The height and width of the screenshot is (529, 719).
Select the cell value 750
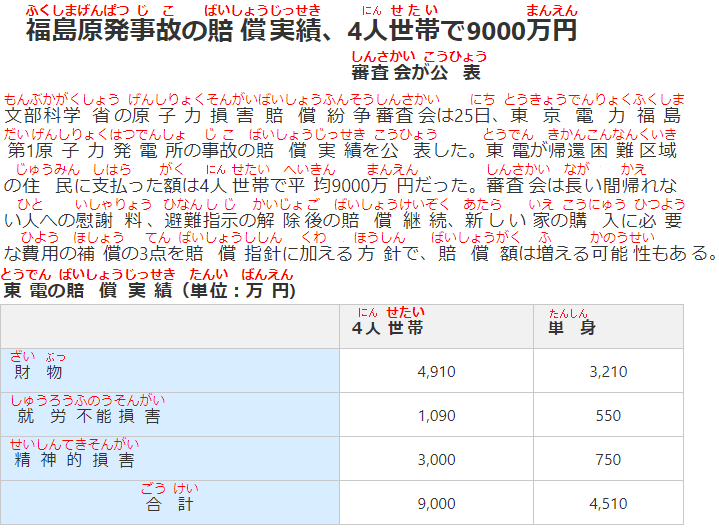coord(608,459)
